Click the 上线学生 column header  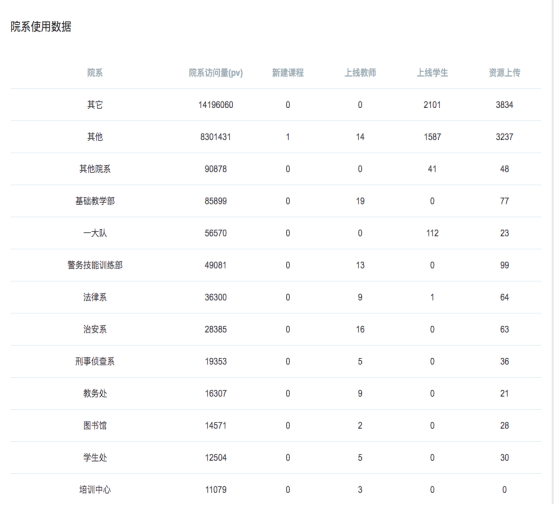coord(432,73)
